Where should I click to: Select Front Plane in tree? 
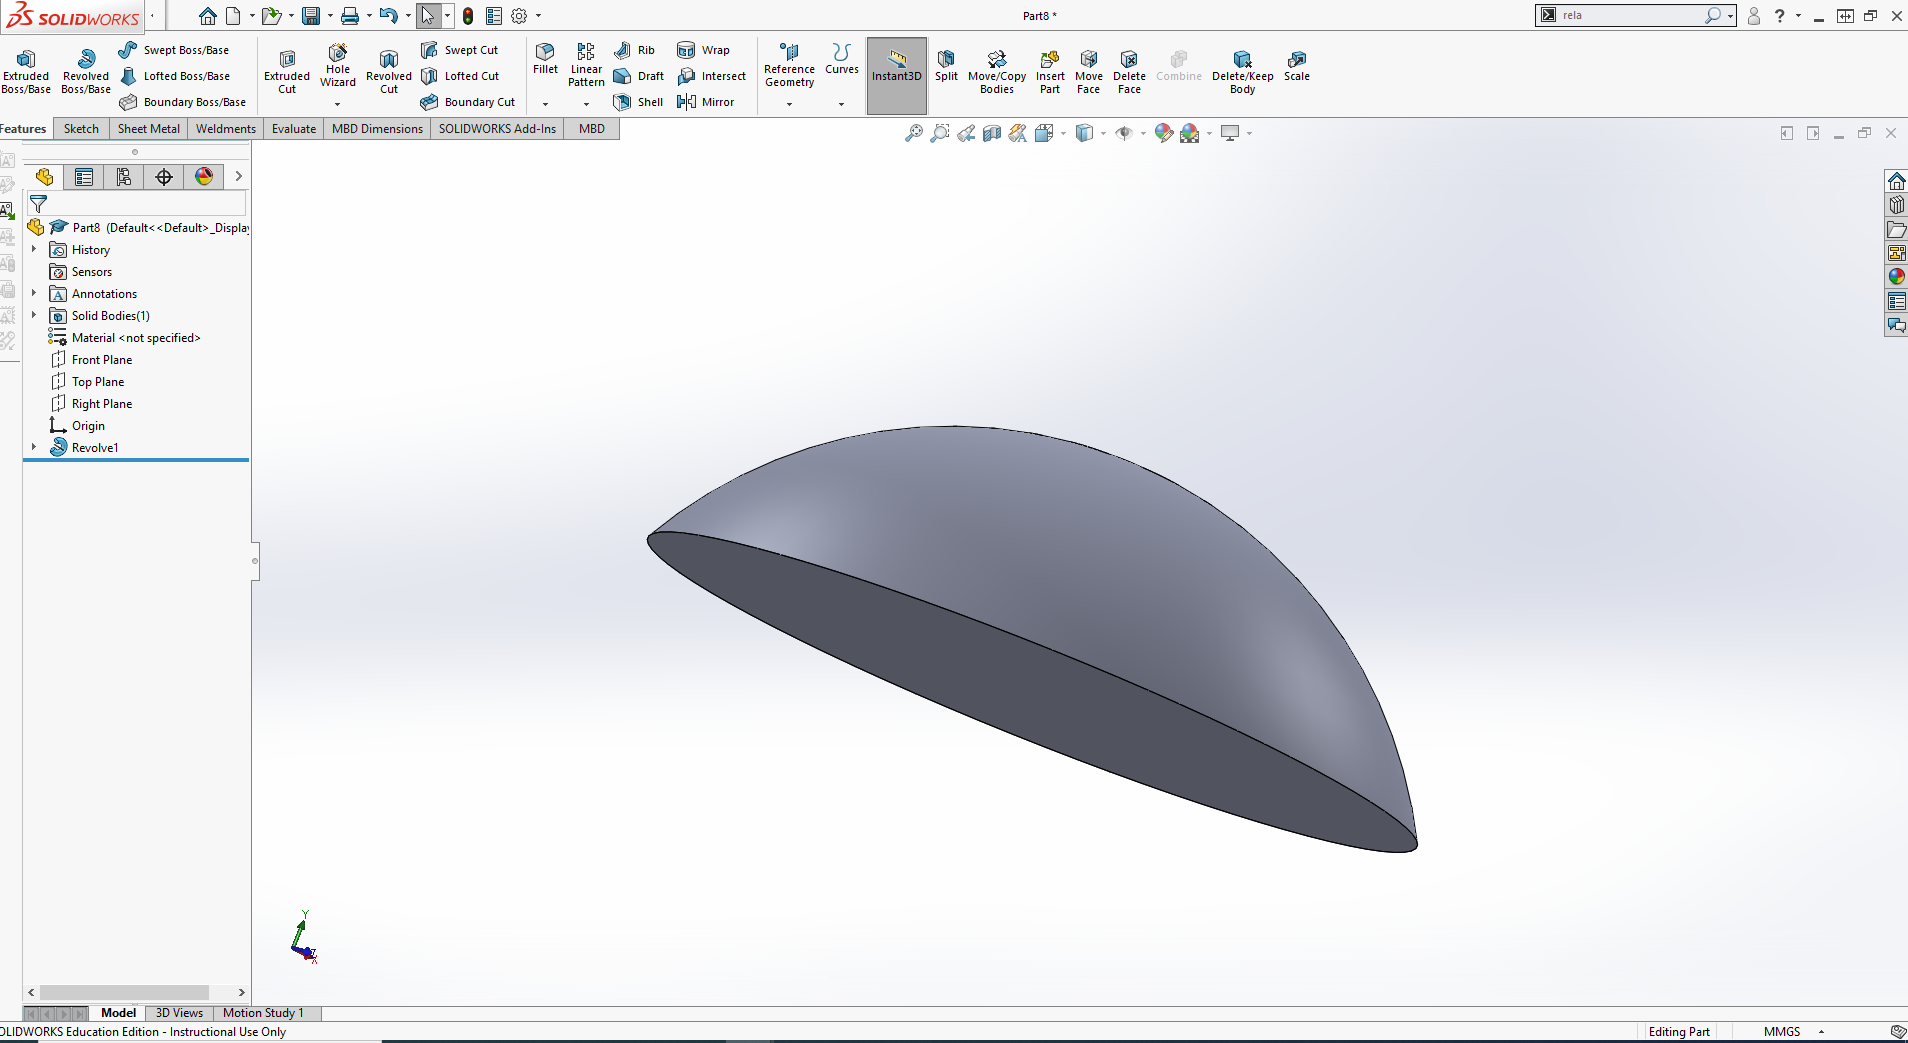(91, 359)
